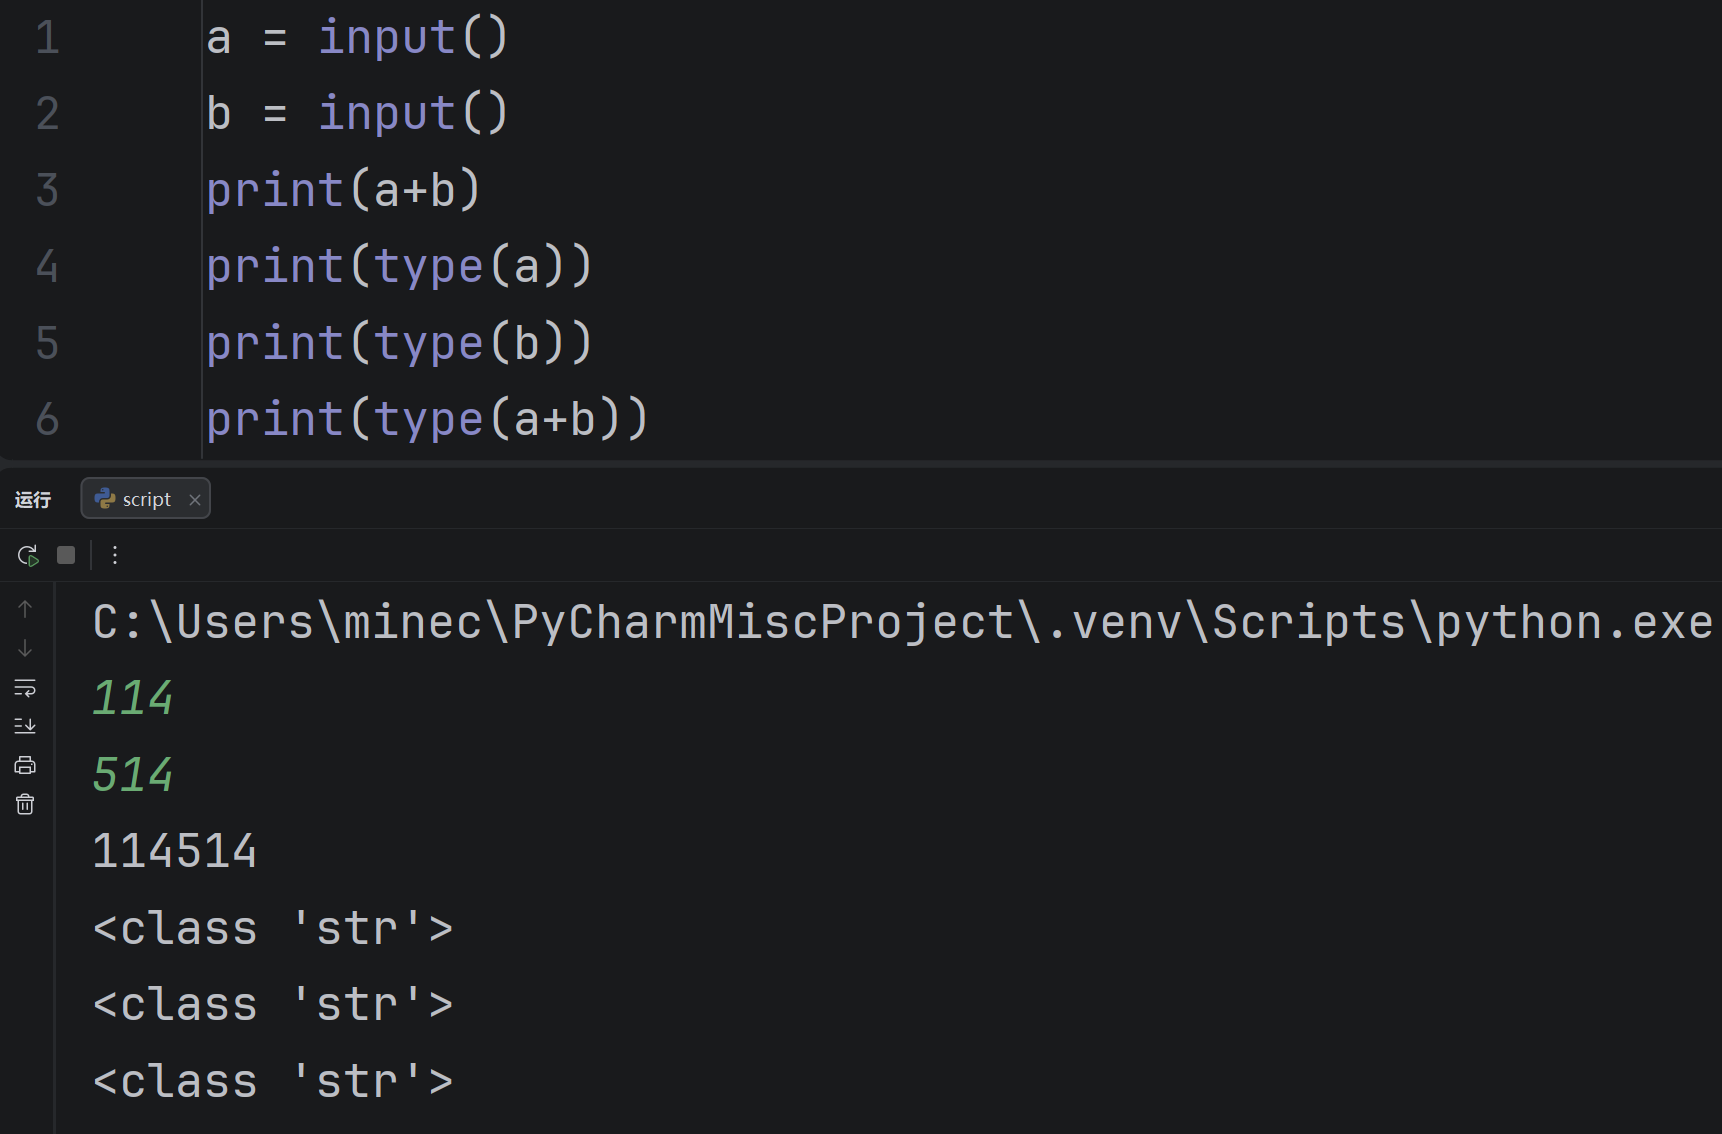The width and height of the screenshot is (1722, 1134).
Task: Print the console output
Action: coord(25,765)
